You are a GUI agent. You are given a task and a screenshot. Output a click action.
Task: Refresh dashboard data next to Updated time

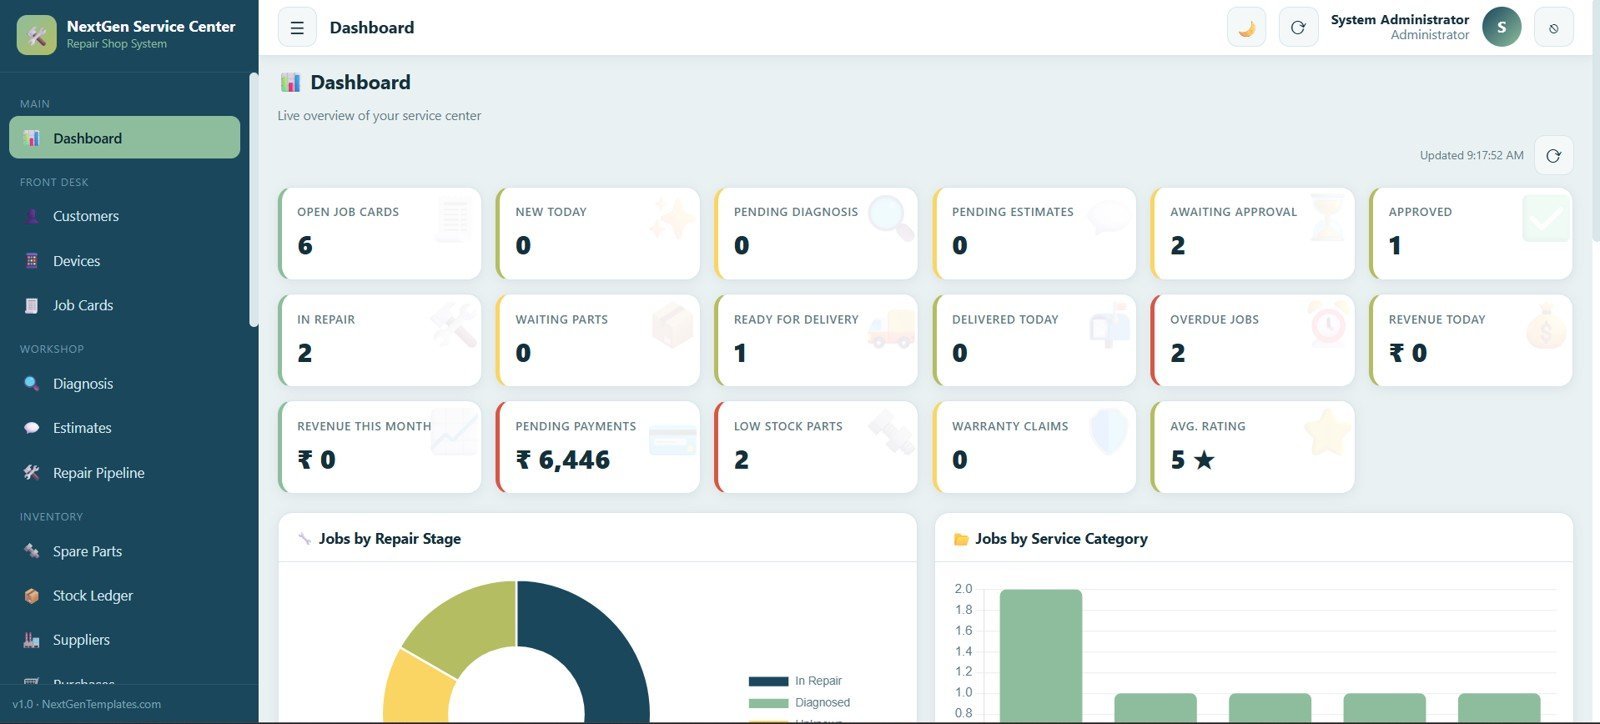[x=1553, y=156]
